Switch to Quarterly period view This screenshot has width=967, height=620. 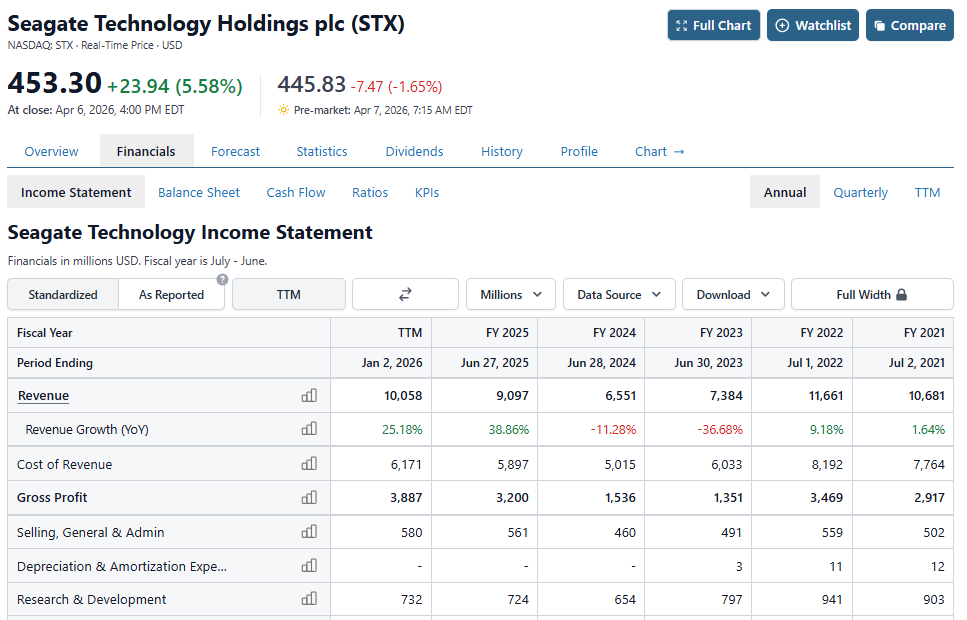coord(860,192)
